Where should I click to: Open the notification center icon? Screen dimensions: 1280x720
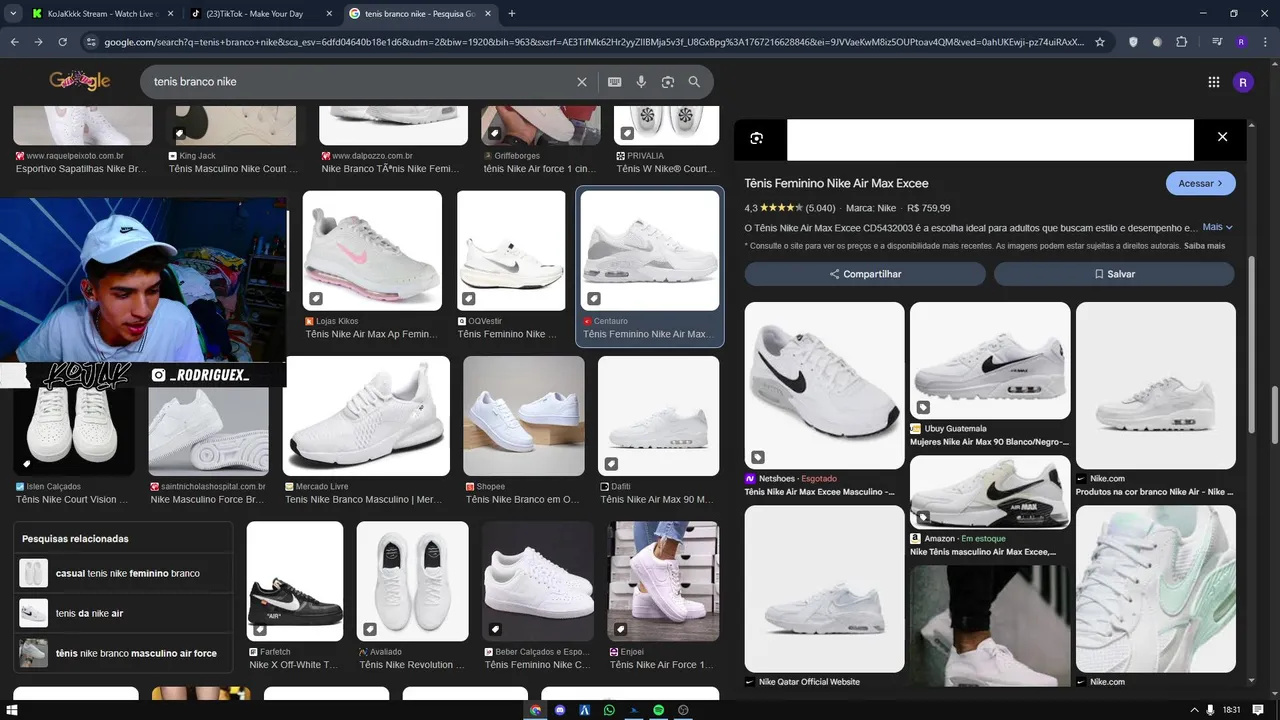click(x=1260, y=710)
